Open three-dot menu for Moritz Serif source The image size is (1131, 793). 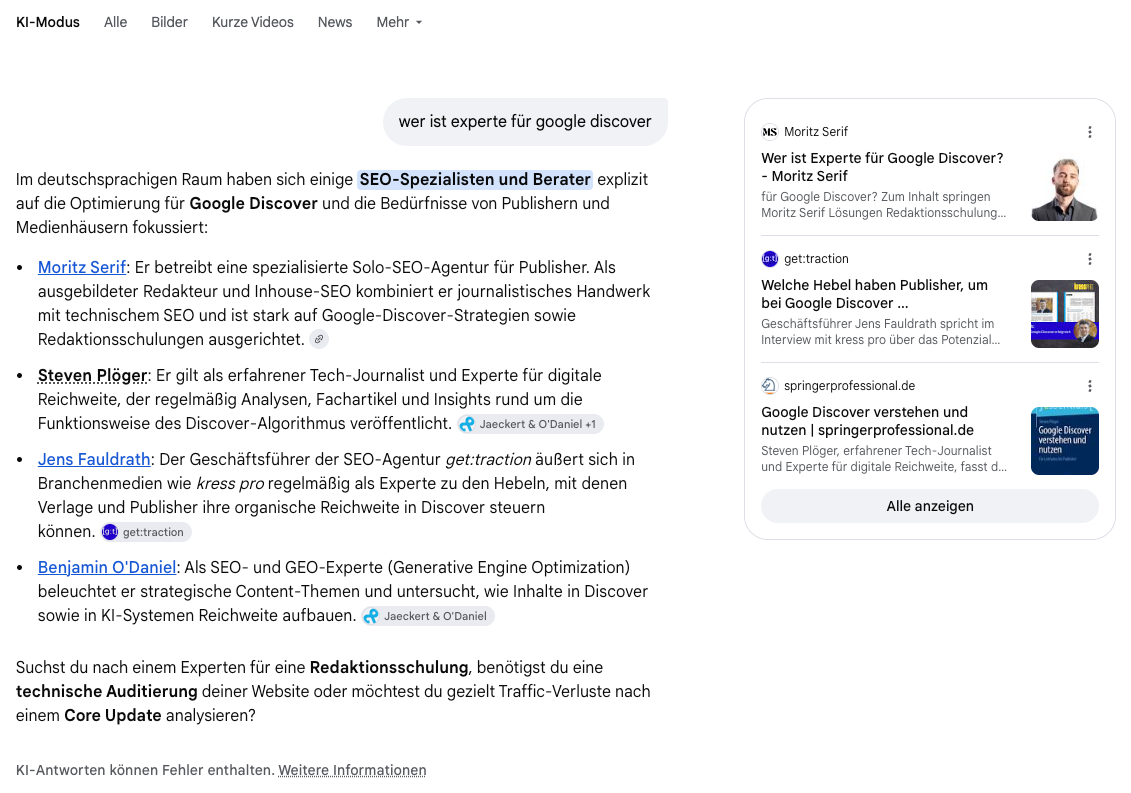[1090, 132]
